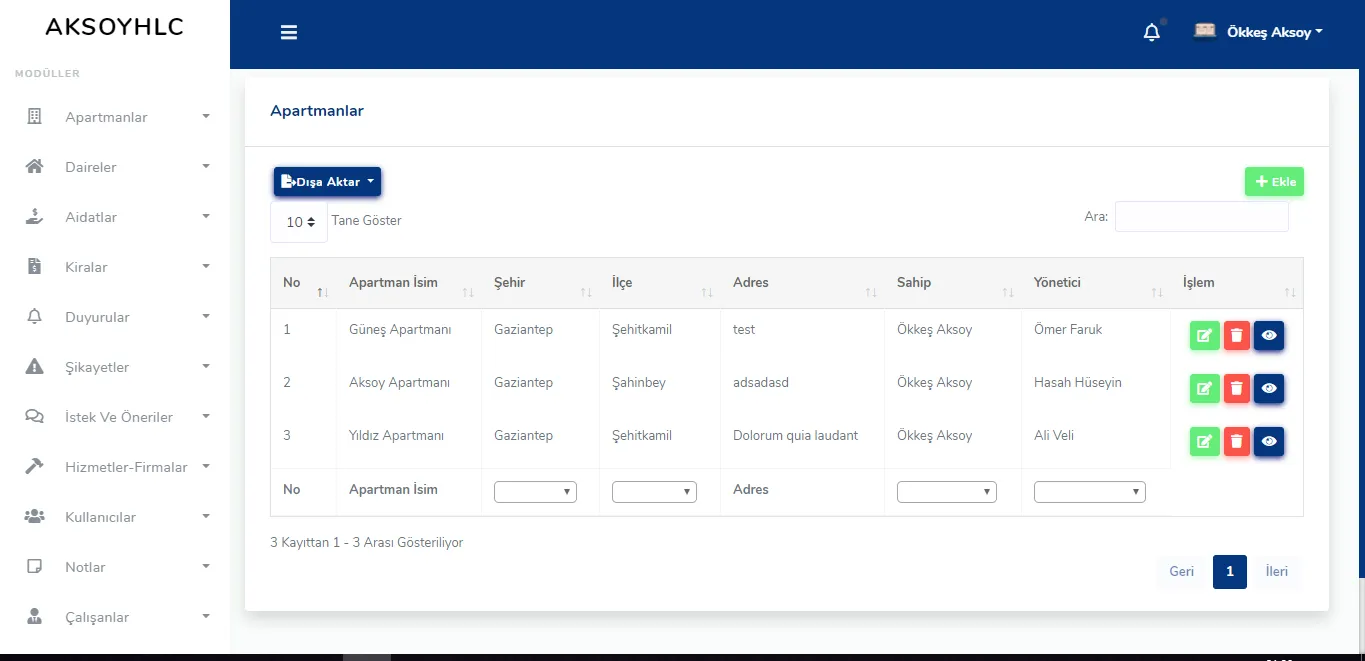Sort table by Apartman İsim column
Screen dimensions: 1365x661
click(409, 283)
